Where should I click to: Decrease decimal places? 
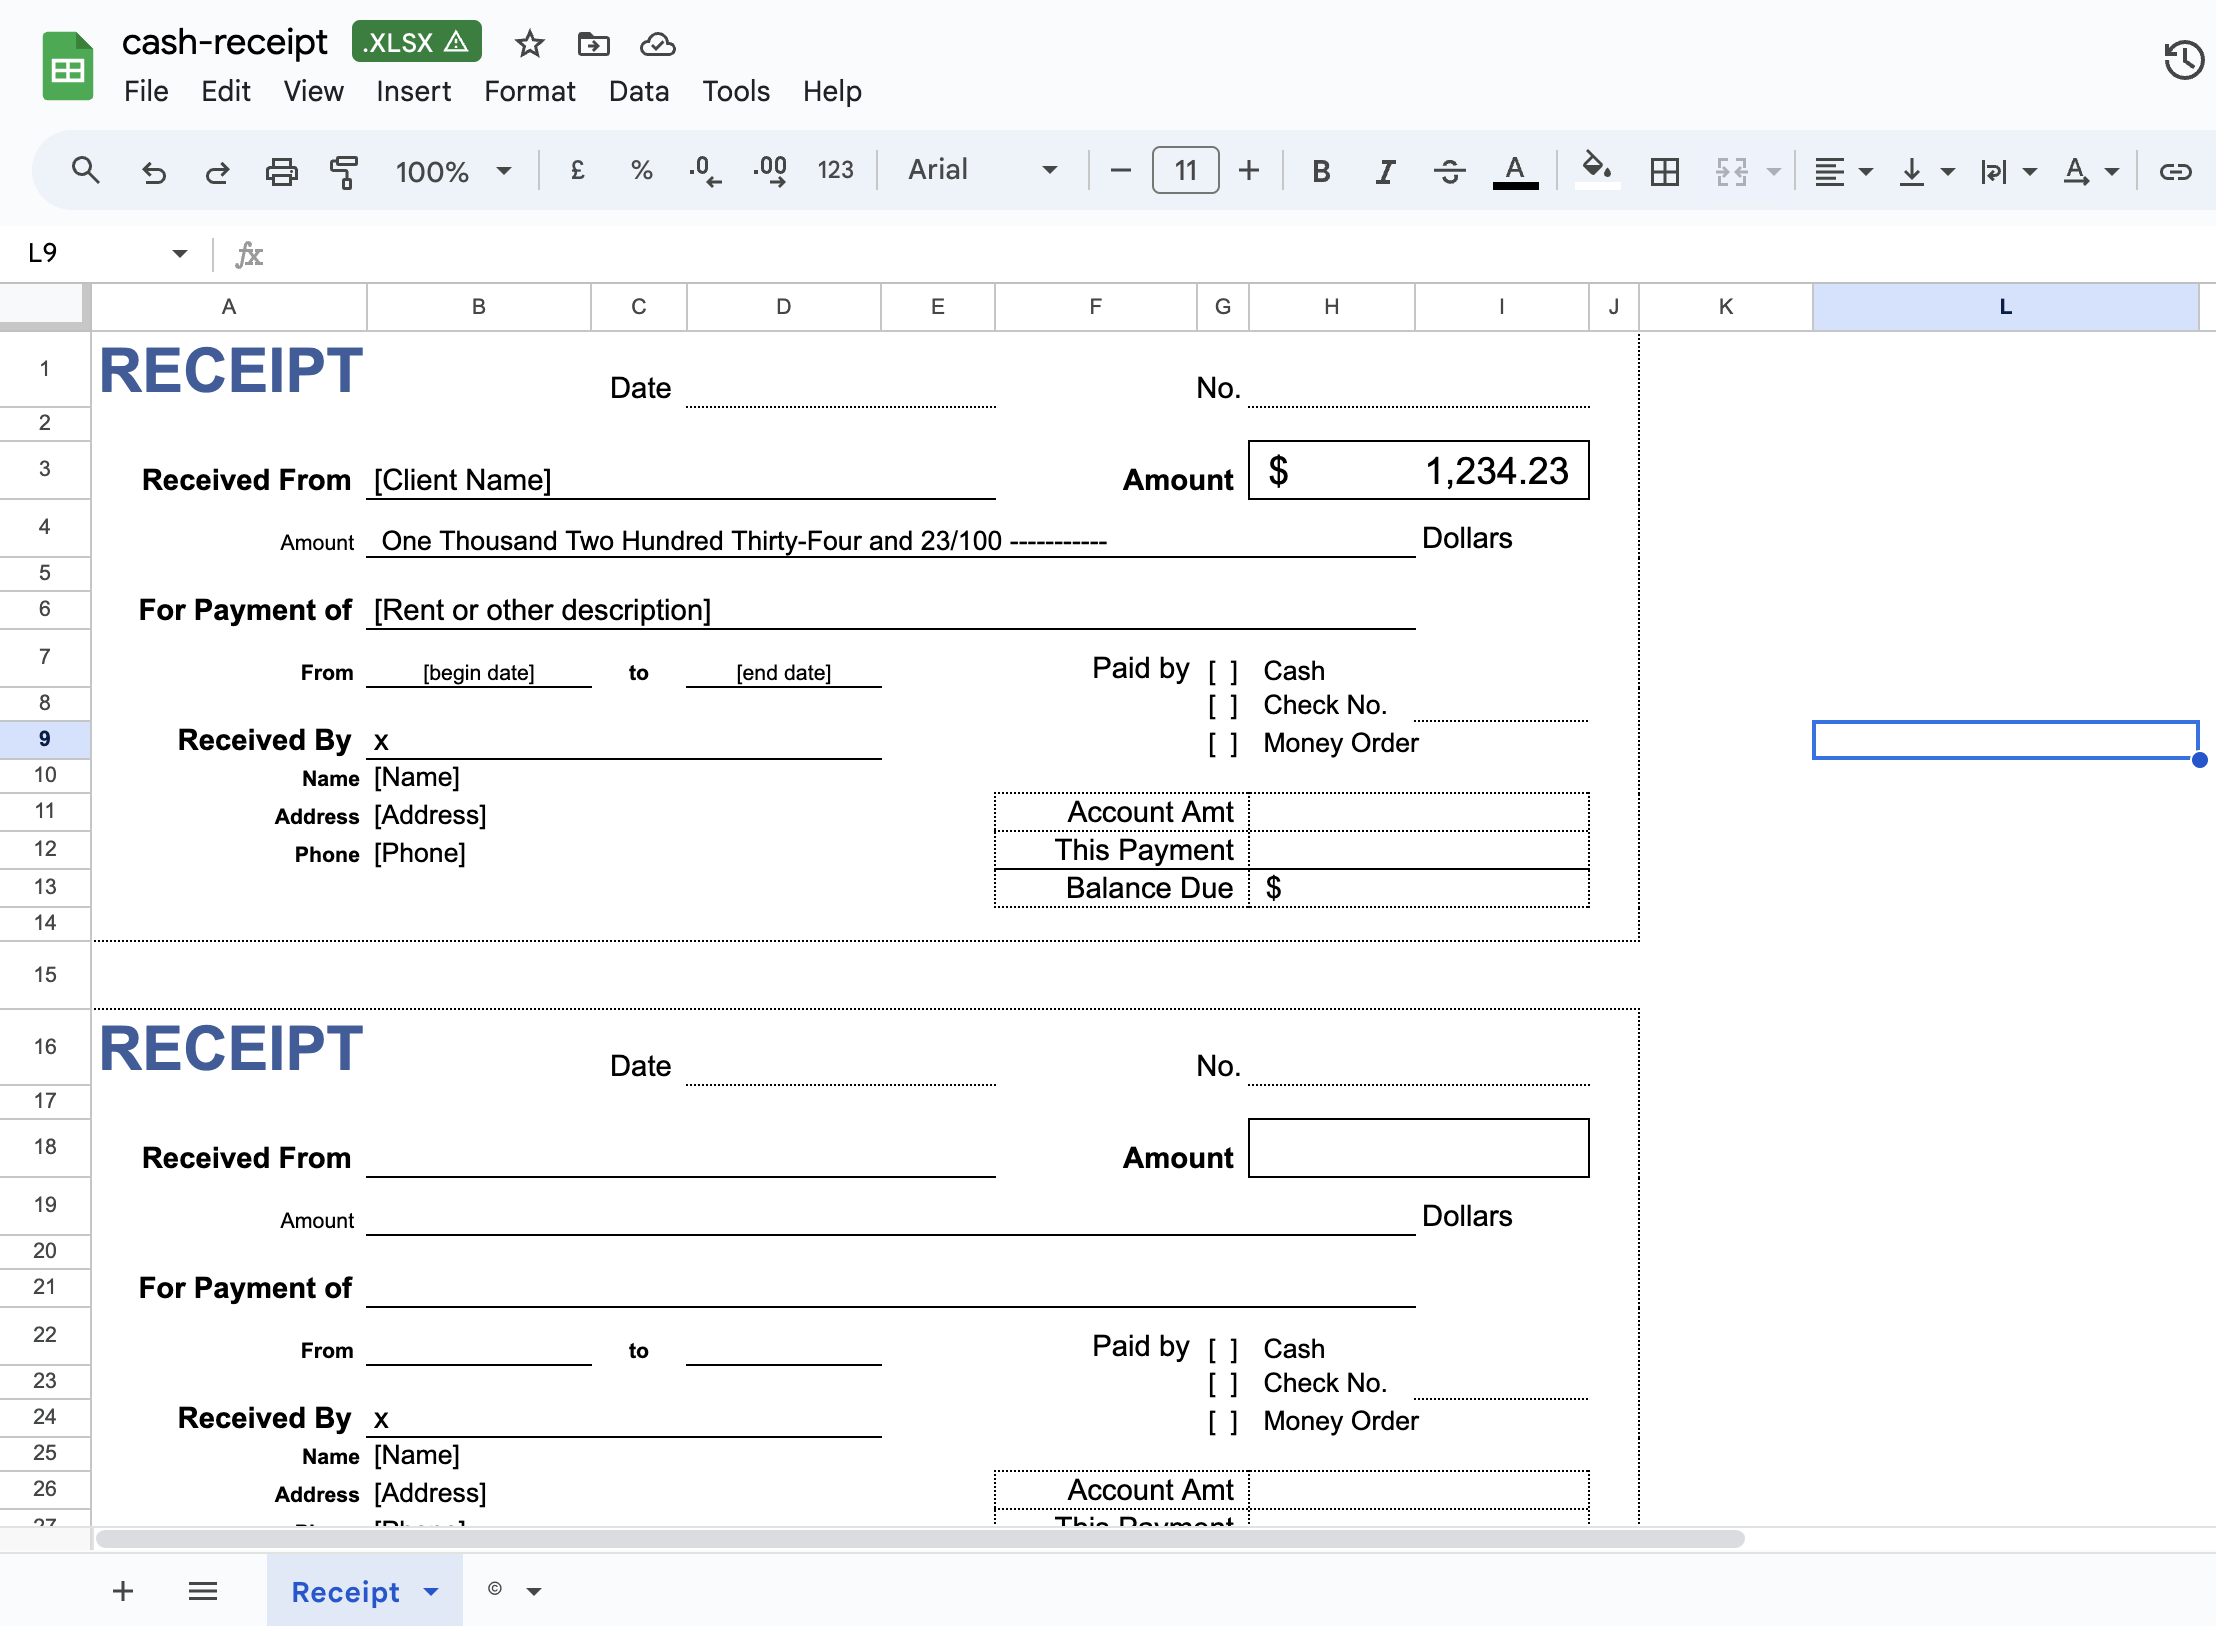click(x=705, y=171)
